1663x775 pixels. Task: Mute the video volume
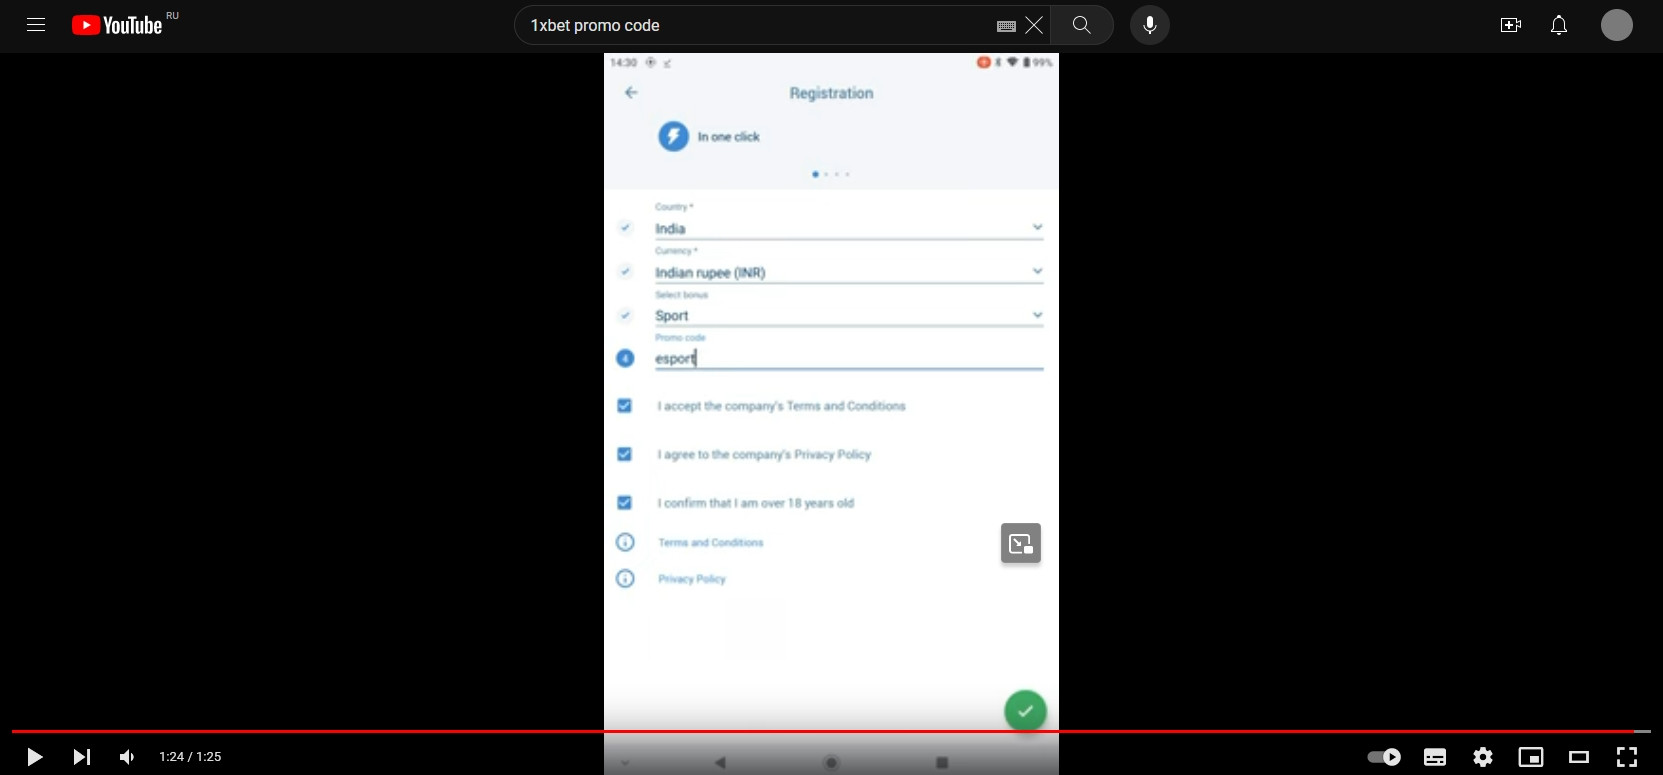click(127, 757)
